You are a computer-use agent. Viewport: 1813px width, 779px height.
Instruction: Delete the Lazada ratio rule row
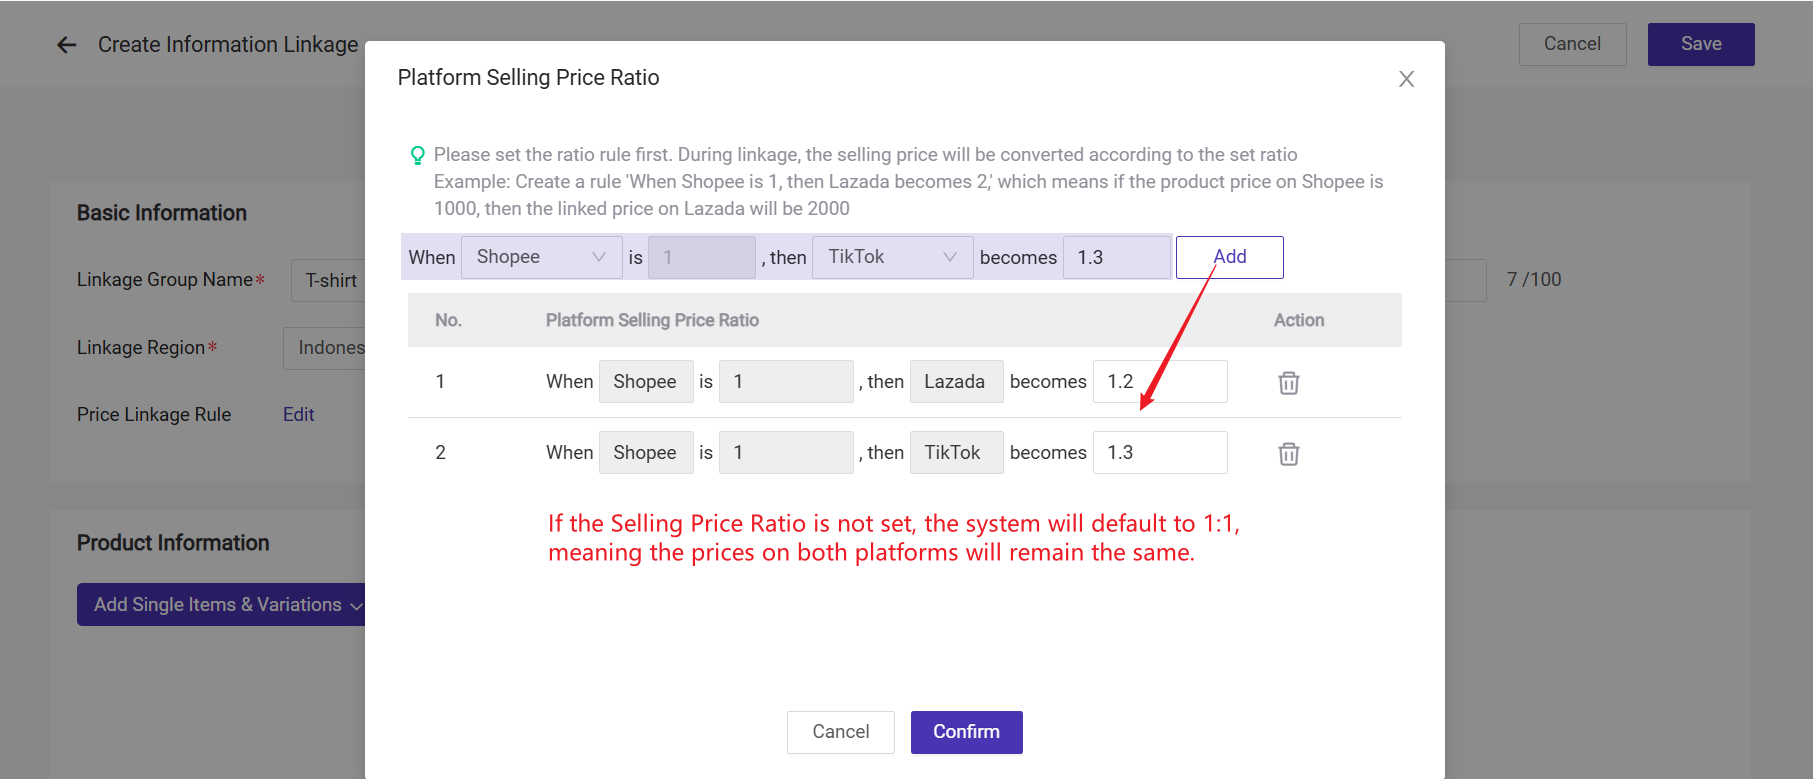click(x=1288, y=383)
